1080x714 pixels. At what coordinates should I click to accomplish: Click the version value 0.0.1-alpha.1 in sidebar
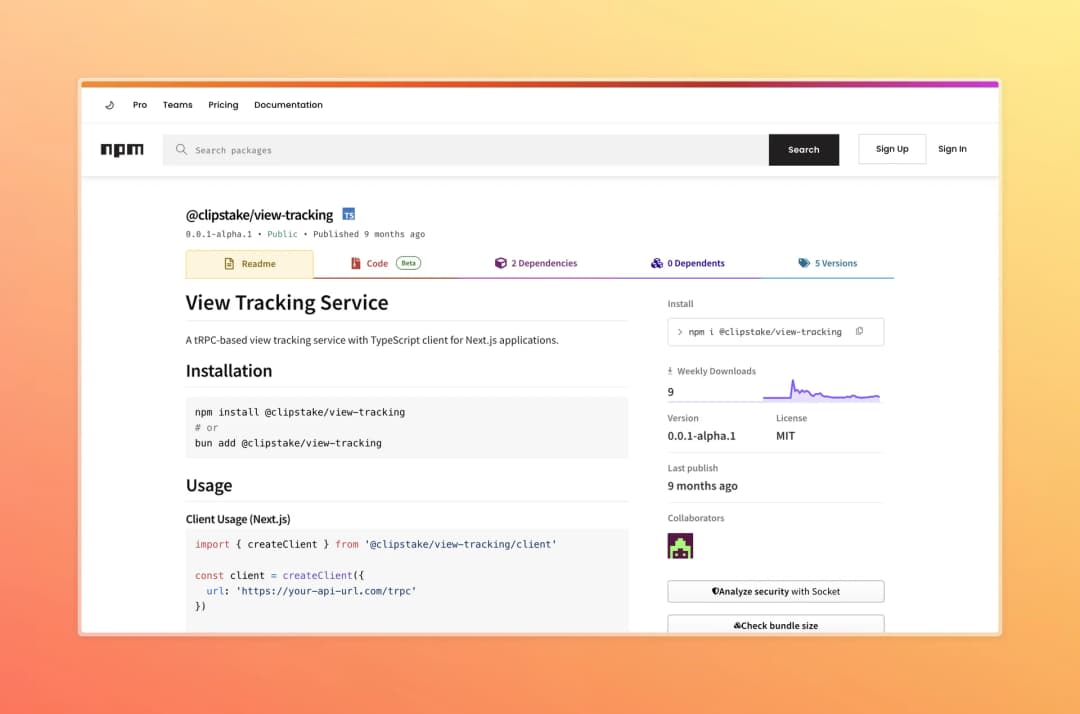(x=701, y=436)
